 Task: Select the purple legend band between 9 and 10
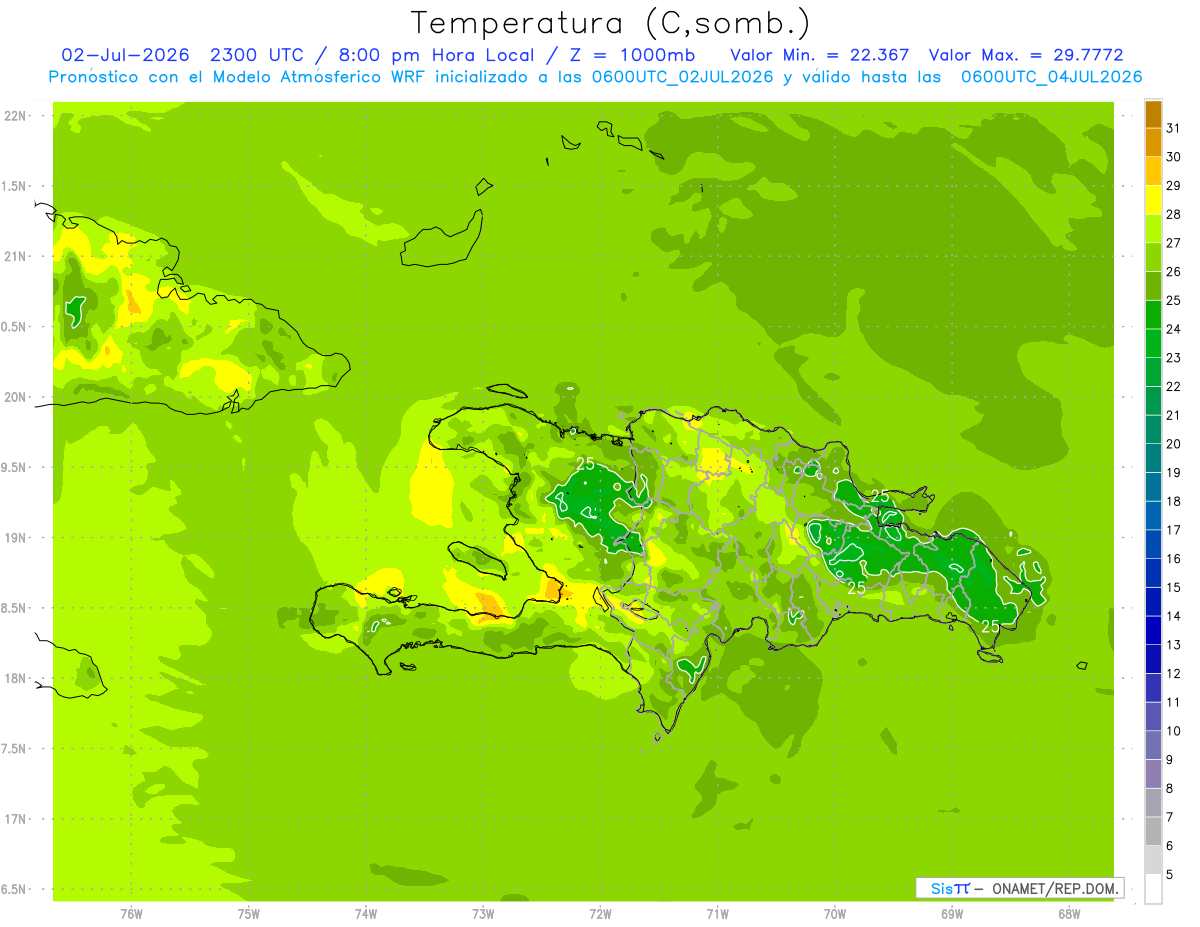[x=1153, y=745]
